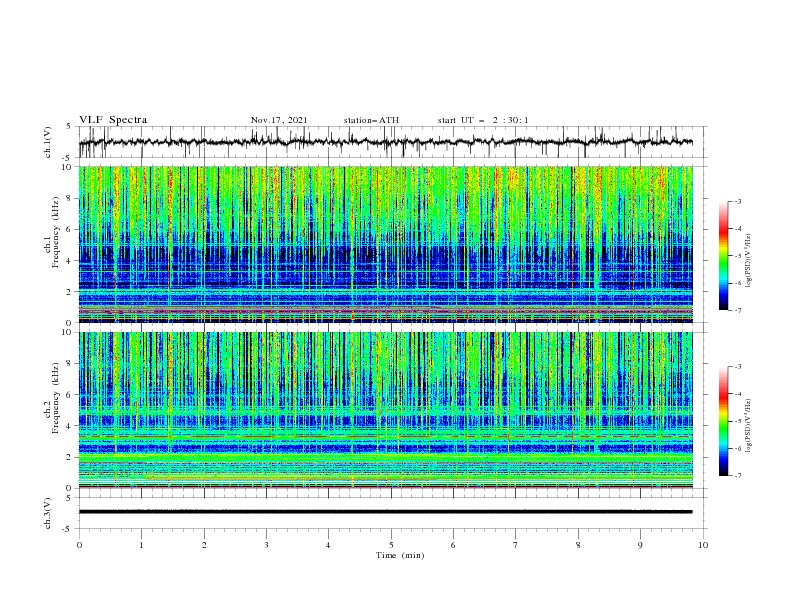This screenshot has width=792, height=612.
Task: Select the date text "Nov.17, 2021"
Action: tap(279, 120)
